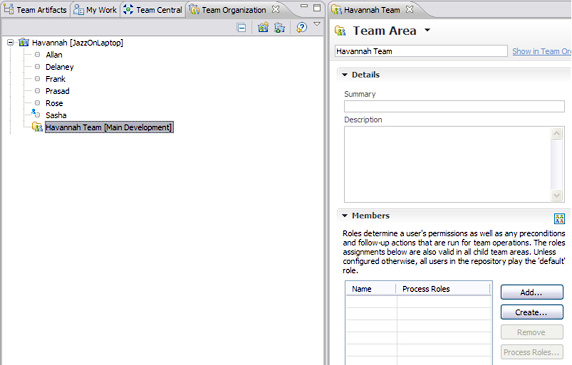
Task: Open the Team Area header dropdown arrow
Action: pyautogui.click(x=427, y=30)
